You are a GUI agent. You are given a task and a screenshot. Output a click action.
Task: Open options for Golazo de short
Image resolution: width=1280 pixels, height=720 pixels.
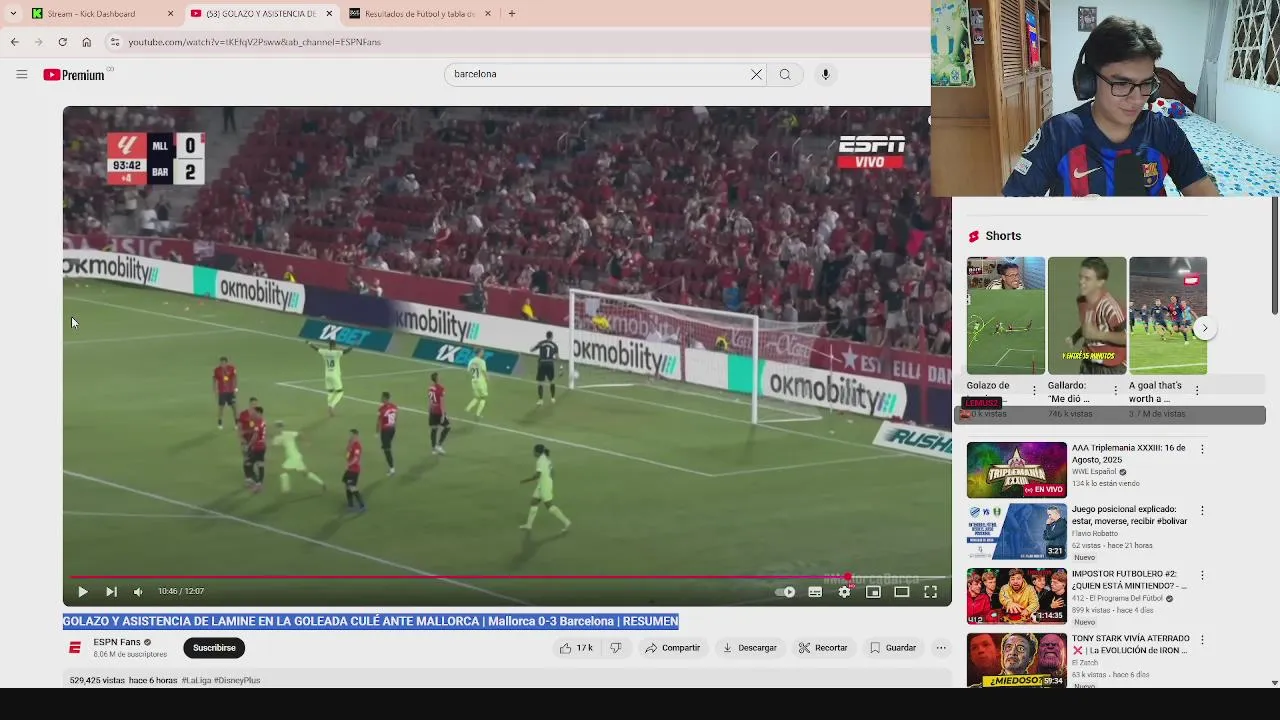[1035, 391]
